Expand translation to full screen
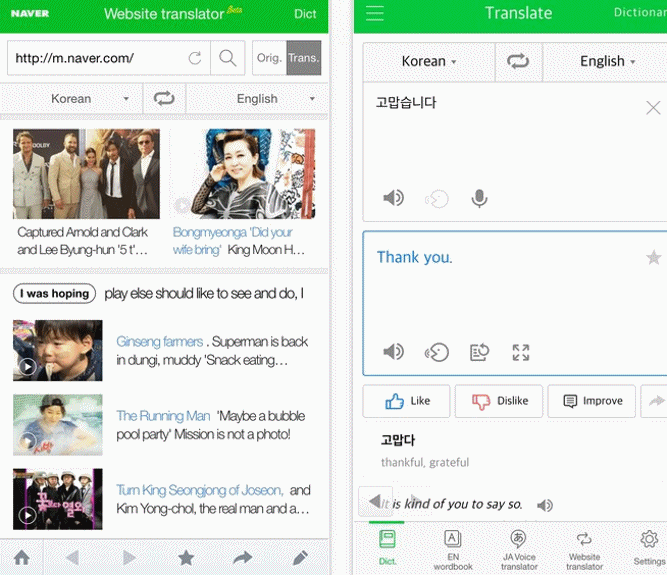Image resolution: width=667 pixels, height=575 pixels. click(x=521, y=352)
